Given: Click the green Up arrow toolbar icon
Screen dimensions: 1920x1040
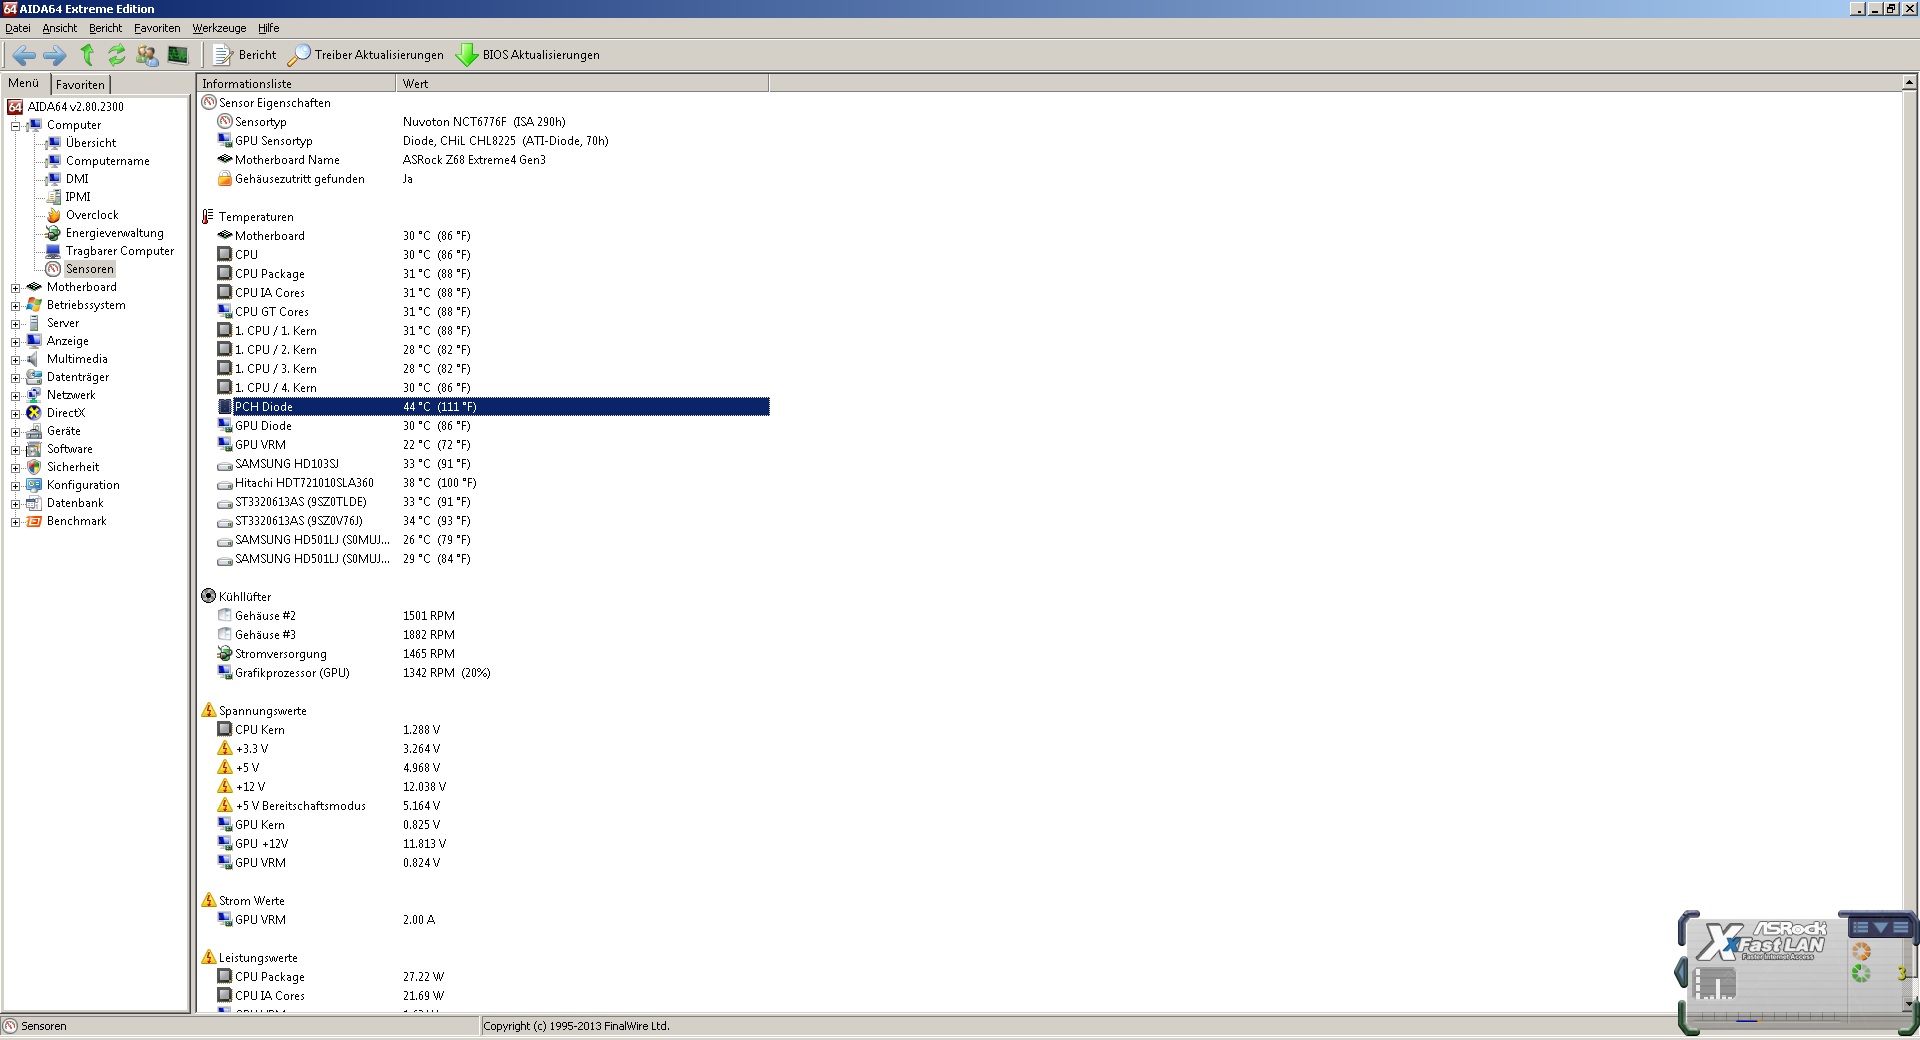Looking at the screenshot, I should [87, 55].
